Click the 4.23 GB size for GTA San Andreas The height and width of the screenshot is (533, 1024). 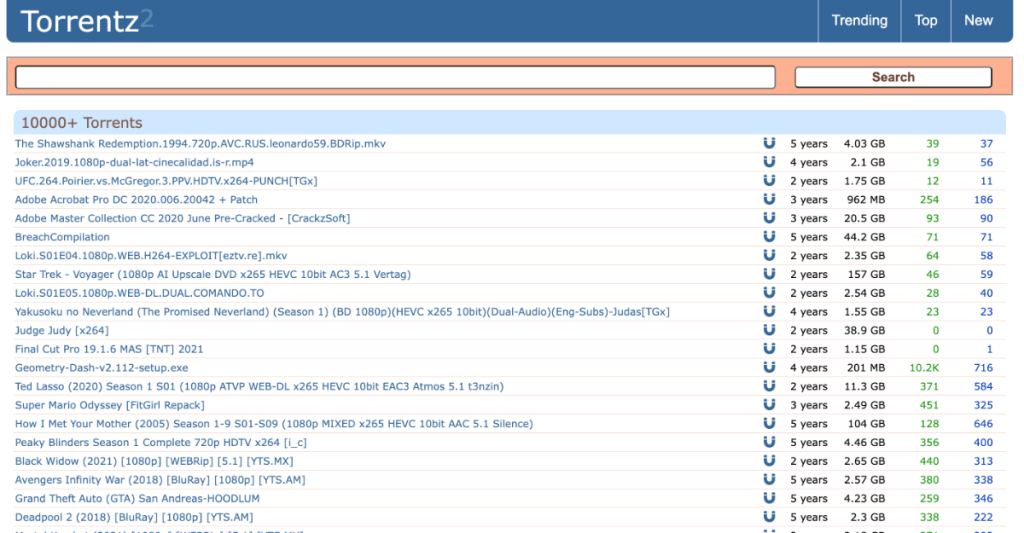tap(865, 498)
